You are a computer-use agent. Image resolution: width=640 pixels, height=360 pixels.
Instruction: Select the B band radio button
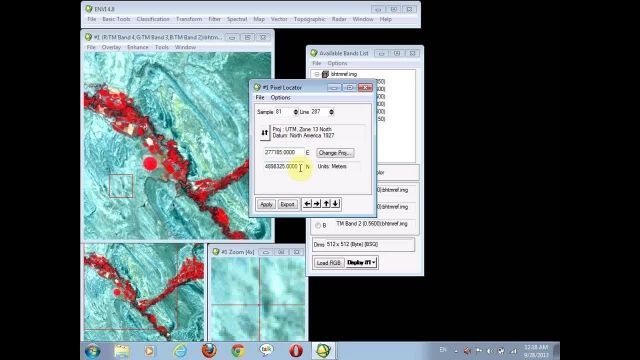318,225
